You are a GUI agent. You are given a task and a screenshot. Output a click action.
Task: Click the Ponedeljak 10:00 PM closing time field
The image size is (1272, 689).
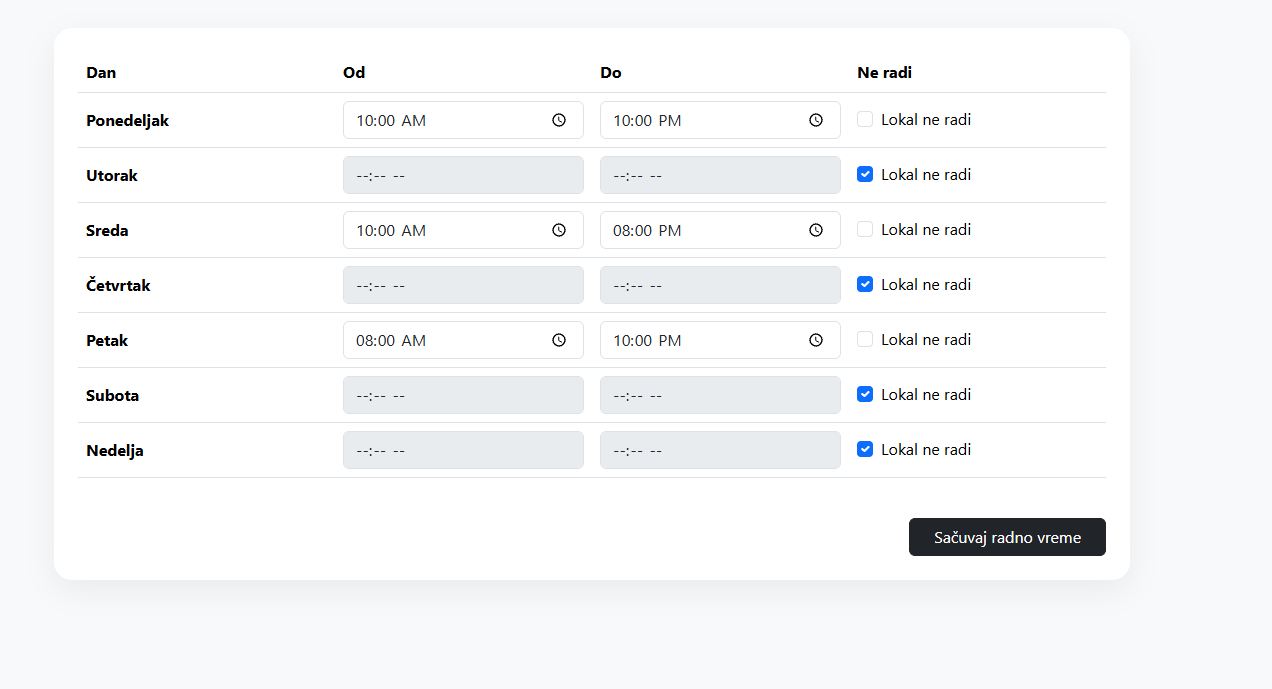click(x=720, y=120)
